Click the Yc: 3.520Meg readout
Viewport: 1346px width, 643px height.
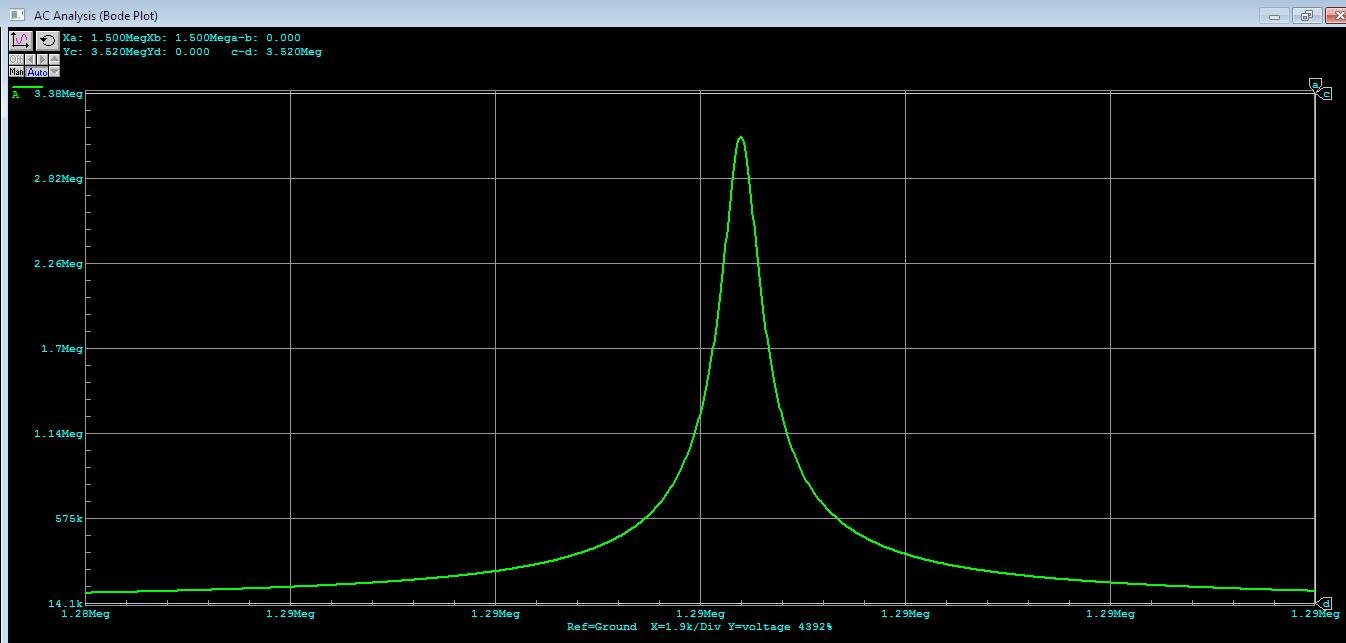click(x=105, y=51)
